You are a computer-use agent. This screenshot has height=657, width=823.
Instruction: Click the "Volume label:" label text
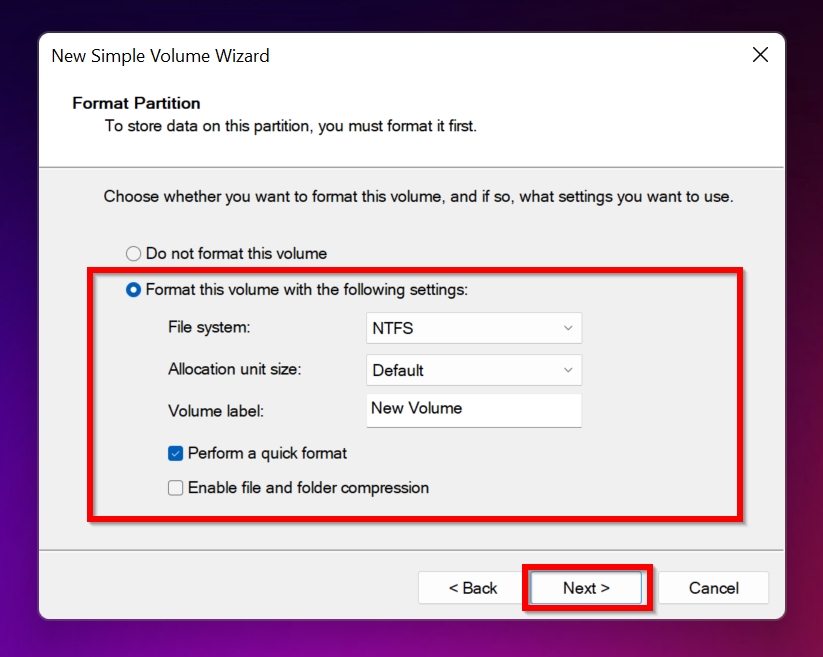[x=216, y=411]
